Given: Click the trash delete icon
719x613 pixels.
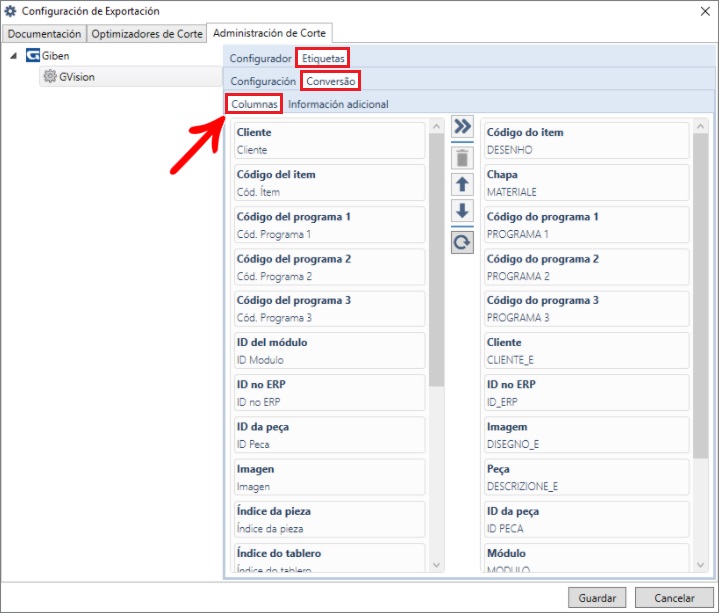Looking at the screenshot, I should (462, 158).
